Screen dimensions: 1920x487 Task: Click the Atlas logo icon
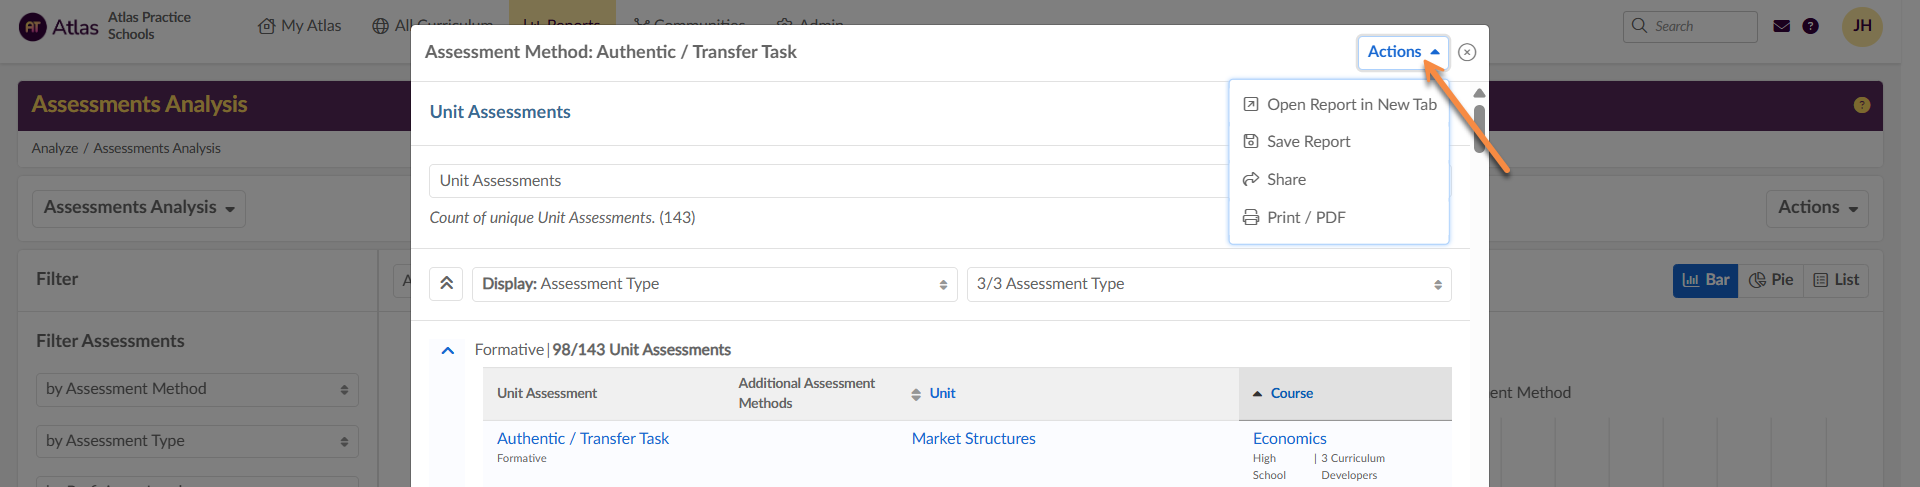[33, 27]
